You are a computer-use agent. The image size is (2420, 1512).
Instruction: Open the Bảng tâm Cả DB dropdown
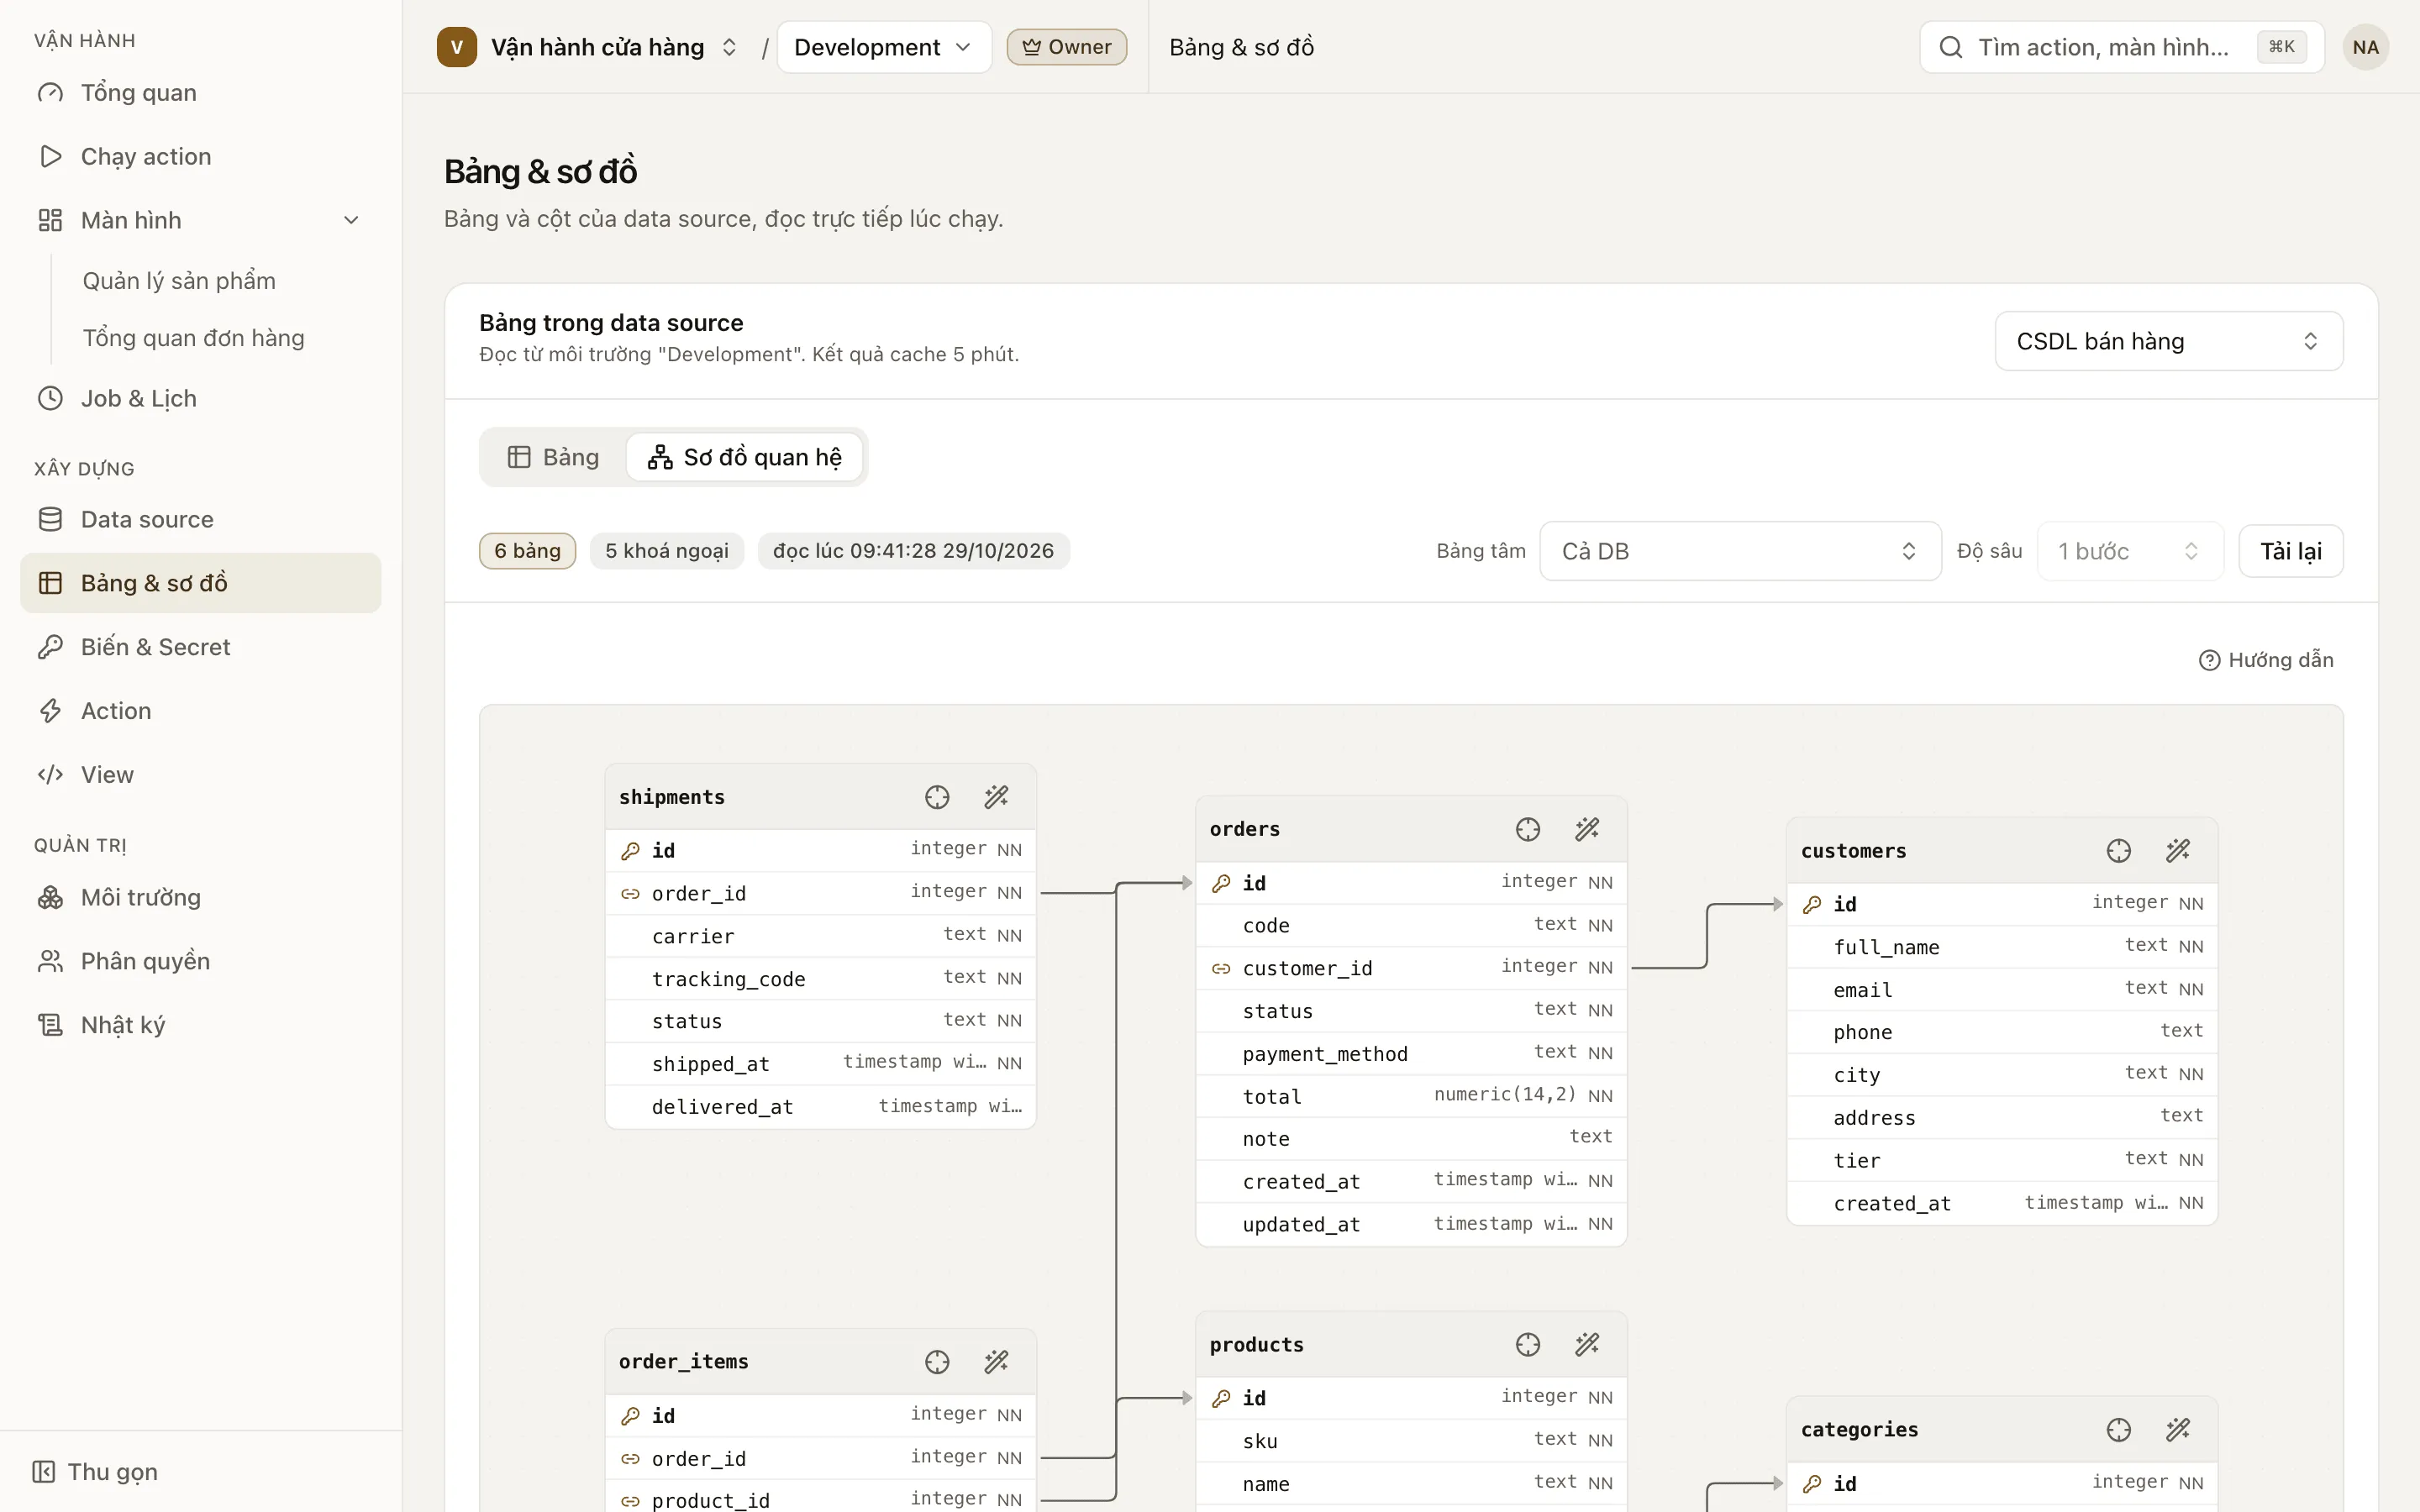point(1740,551)
